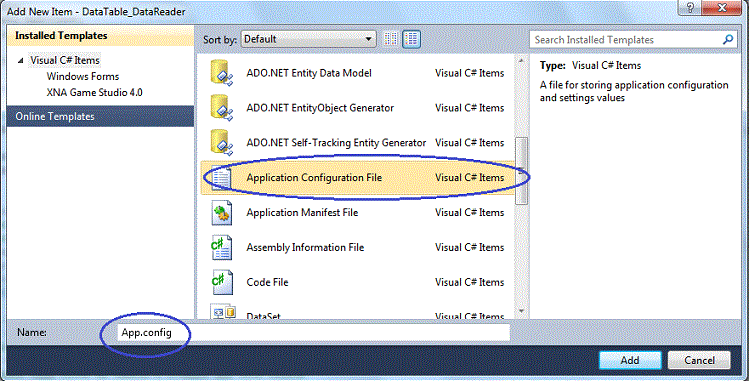Pick the ADO.NET Self-Tracking Entity Generator icon
Image resolution: width=749 pixels, height=381 pixels.
(x=222, y=143)
